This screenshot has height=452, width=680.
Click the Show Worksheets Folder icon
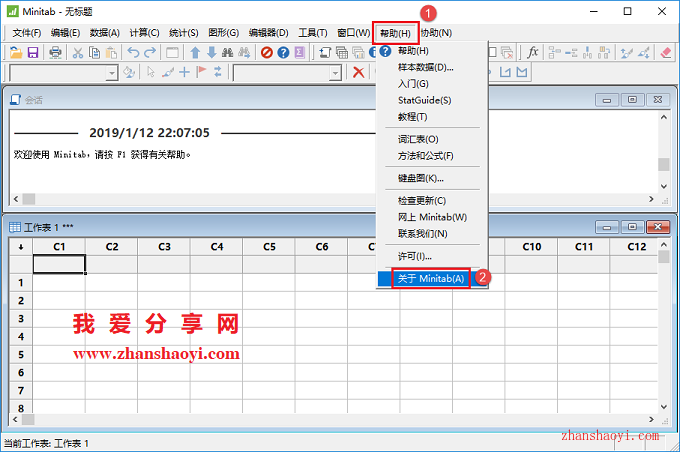(342, 52)
